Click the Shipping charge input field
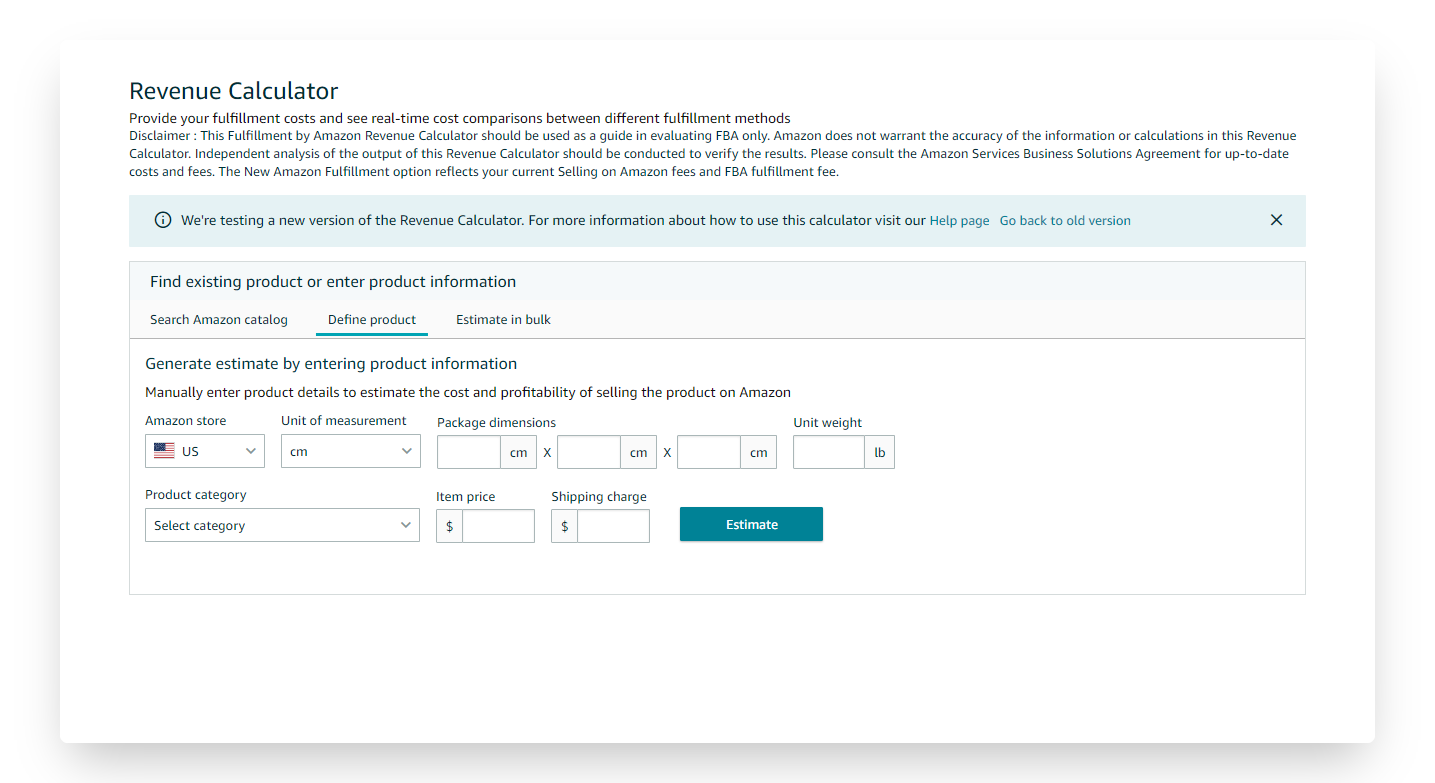Screen dimensions: 1435x783 [613, 525]
